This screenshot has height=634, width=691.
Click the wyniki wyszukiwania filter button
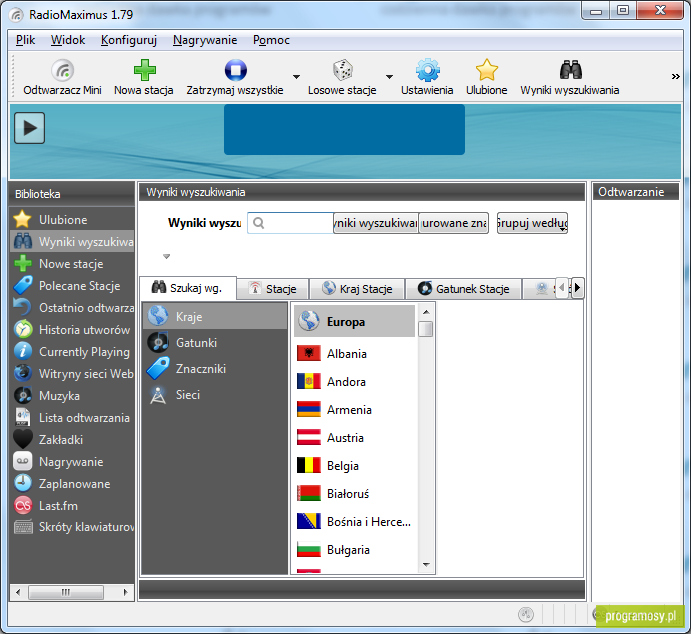[x=375, y=223]
